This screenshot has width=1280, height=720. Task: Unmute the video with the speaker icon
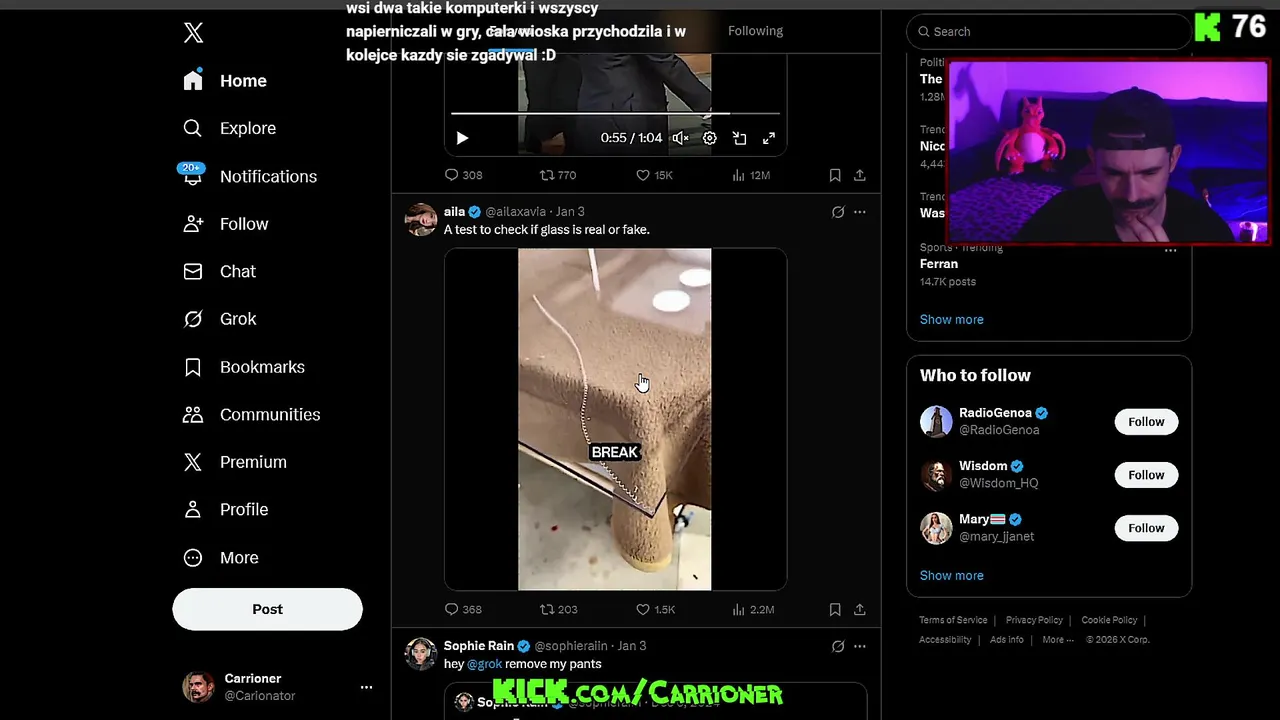pyautogui.click(x=680, y=138)
